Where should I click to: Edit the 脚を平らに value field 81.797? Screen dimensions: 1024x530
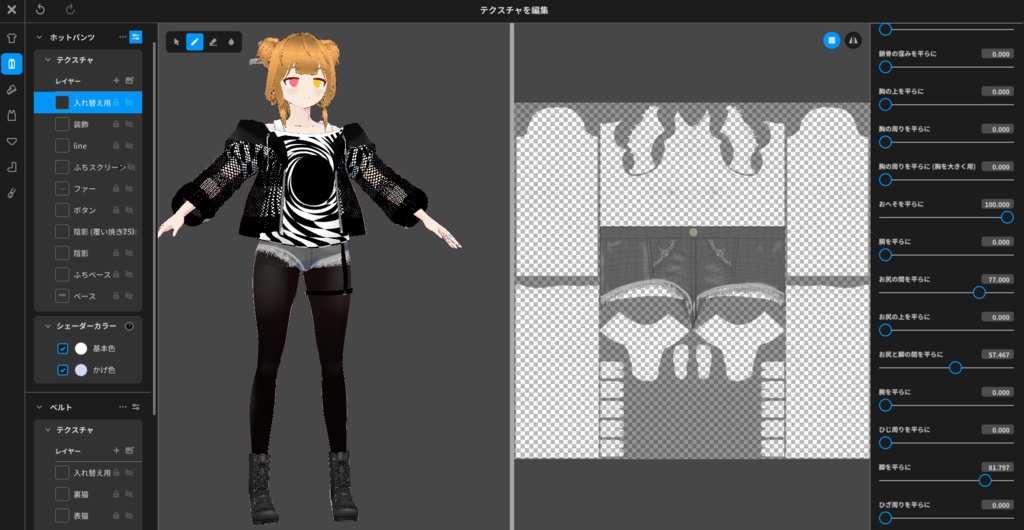pos(997,467)
